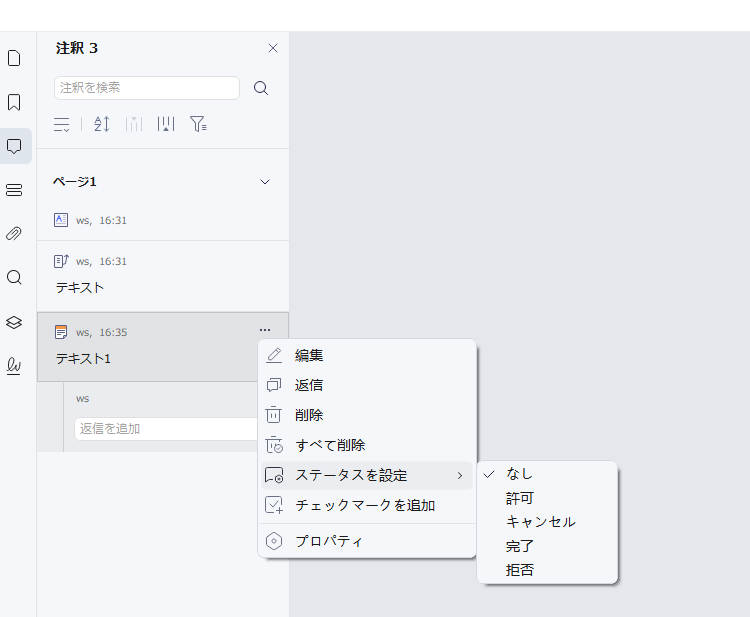Click the 注釈 3 panel title
This screenshot has width=750, height=617.
point(77,48)
